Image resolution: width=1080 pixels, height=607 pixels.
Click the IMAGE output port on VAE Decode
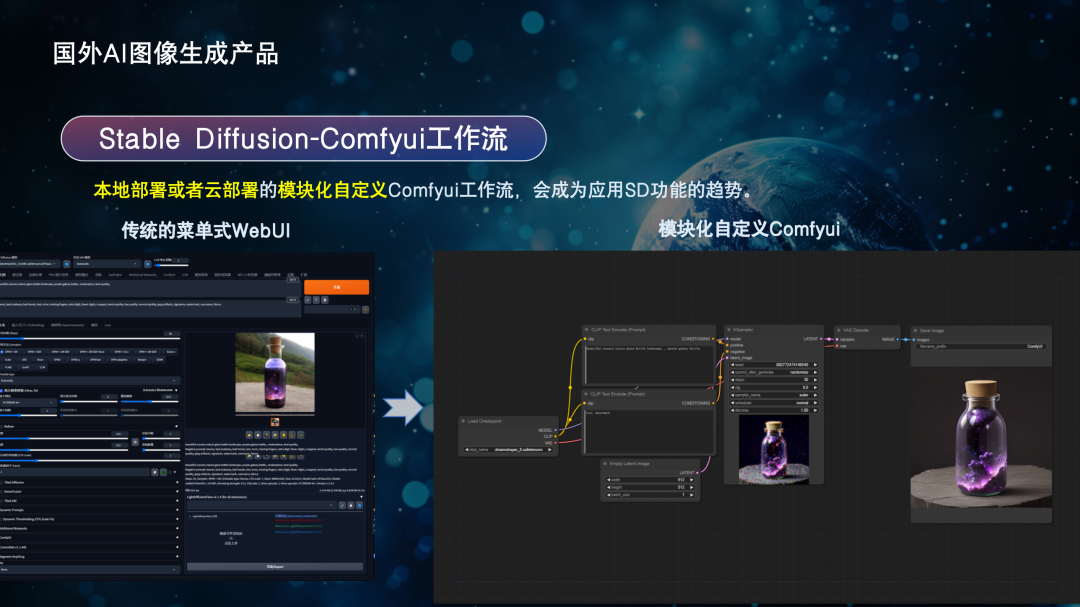[x=897, y=339]
